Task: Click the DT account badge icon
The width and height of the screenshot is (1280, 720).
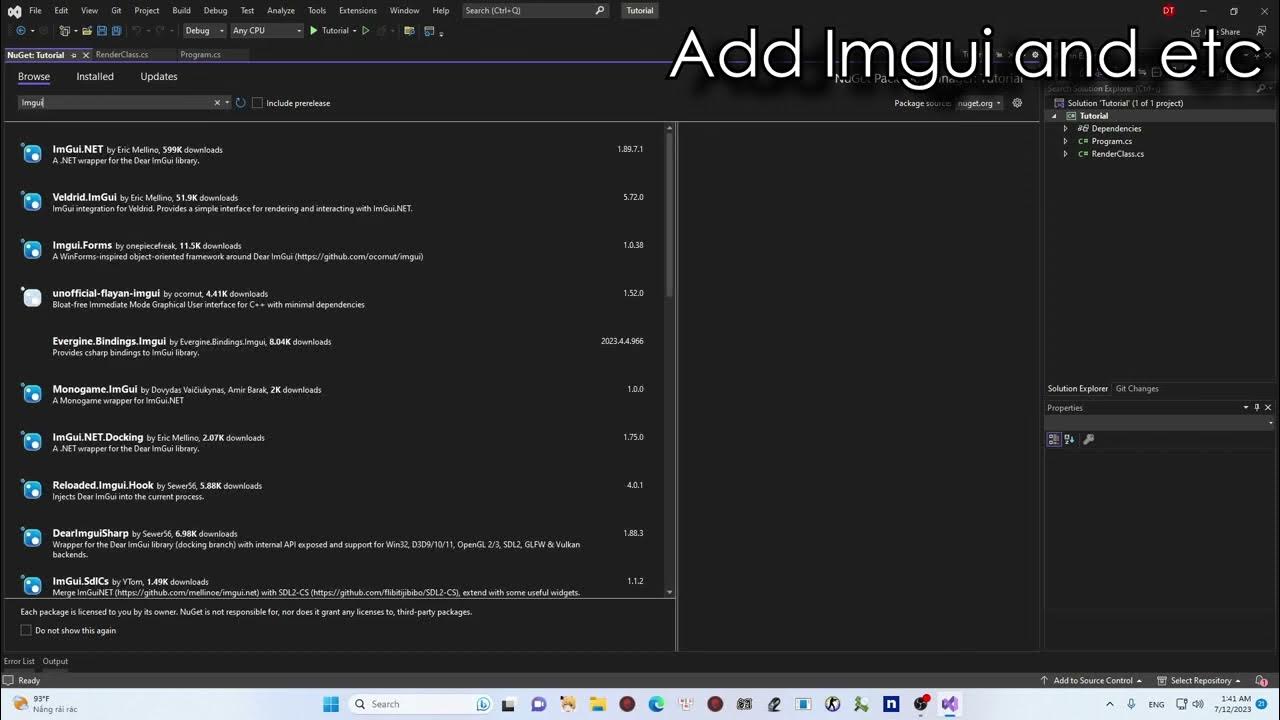Action: click(x=1169, y=10)
